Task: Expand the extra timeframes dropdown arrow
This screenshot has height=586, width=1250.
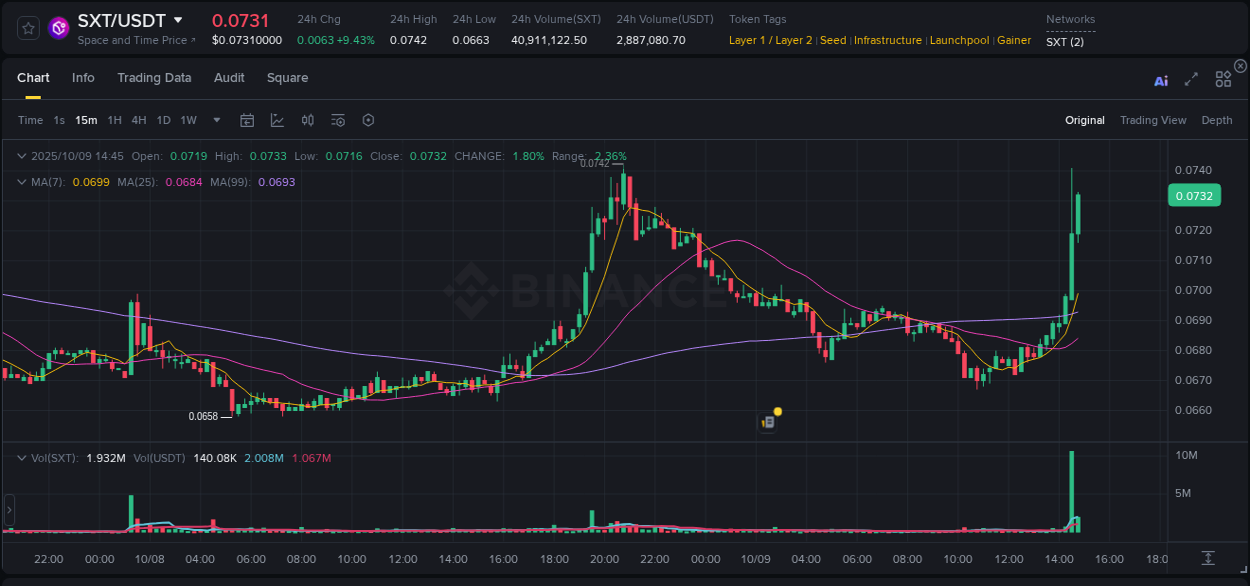Action: tap(215, 120)
